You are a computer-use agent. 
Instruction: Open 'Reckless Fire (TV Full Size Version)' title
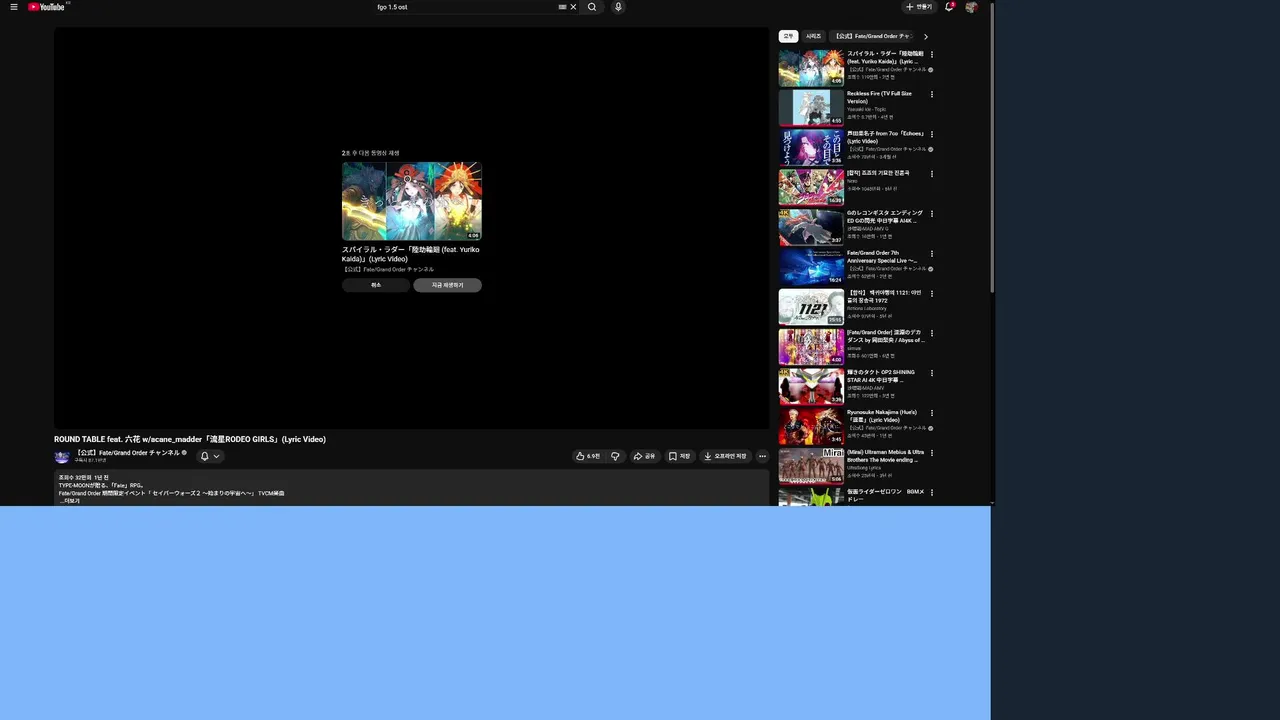pos(880,97)
